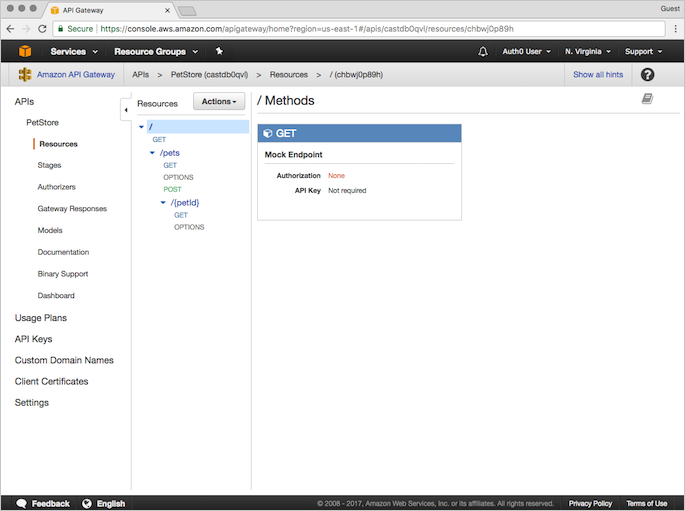Open Custom Domain Names in the sidebar
This screenshot has width=685, height=511.
(x=64, y=360)
